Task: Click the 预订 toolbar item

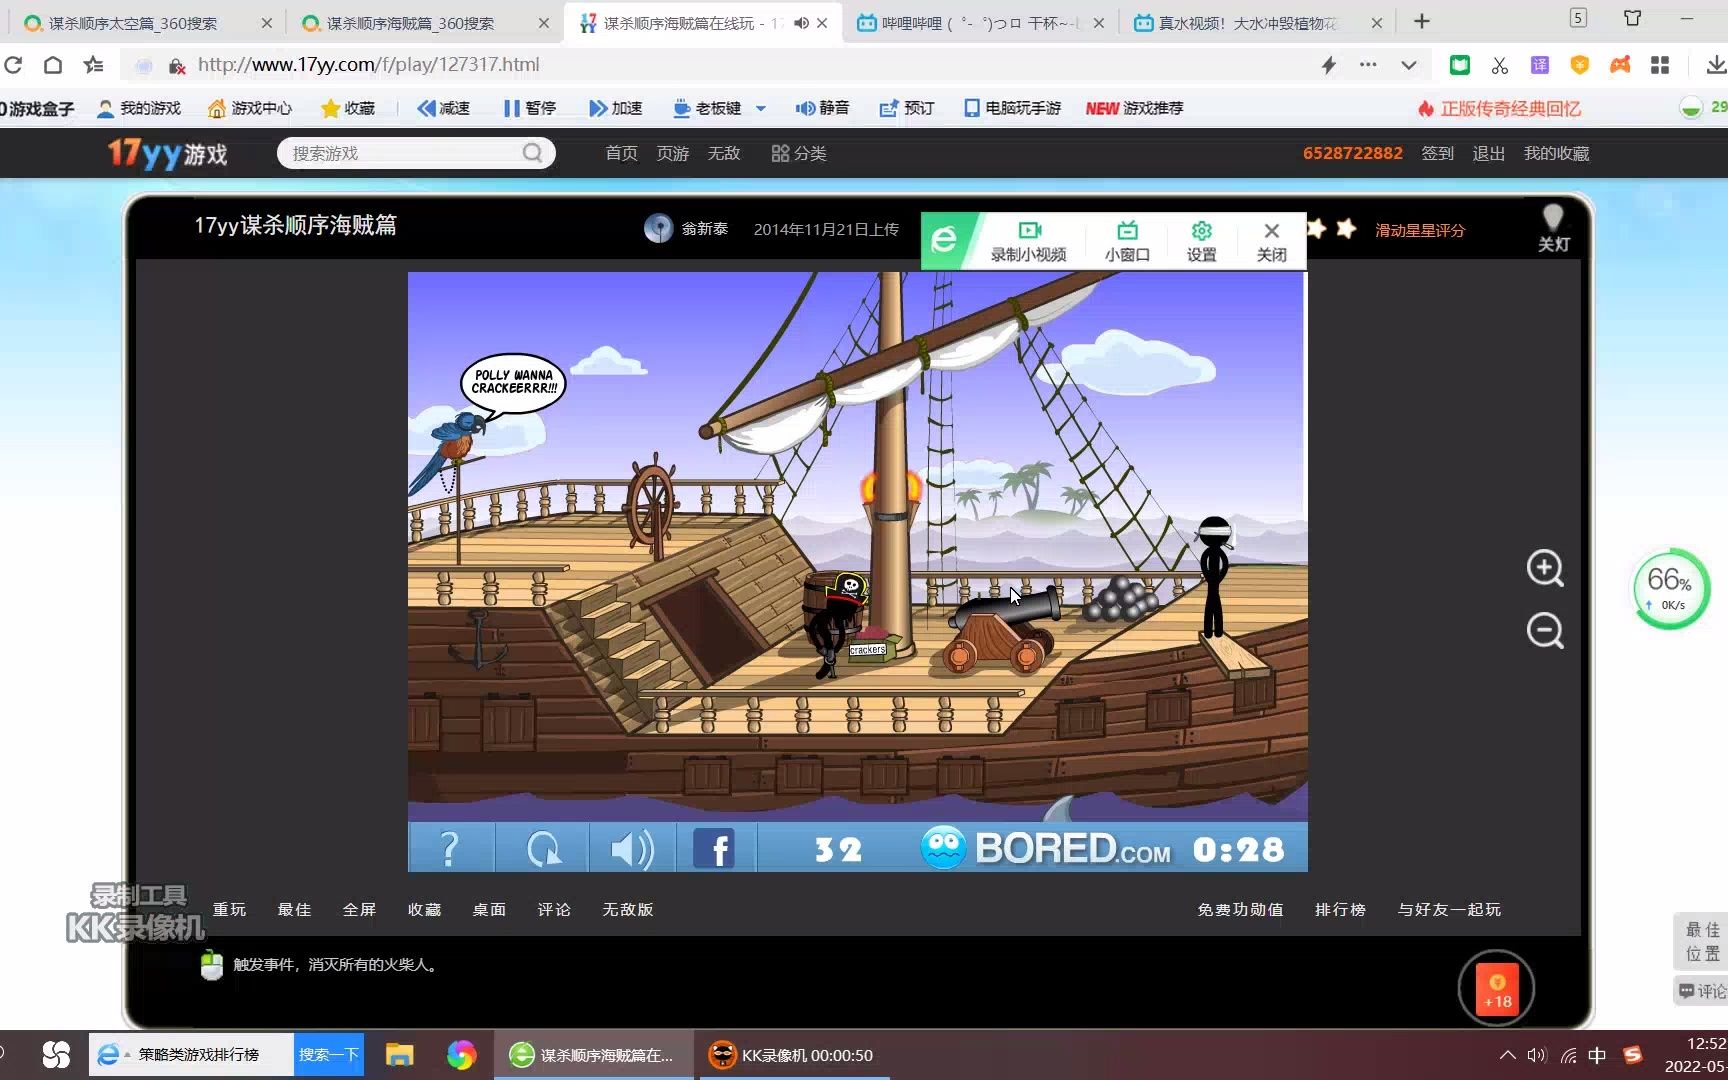Action: coord(907,108)
